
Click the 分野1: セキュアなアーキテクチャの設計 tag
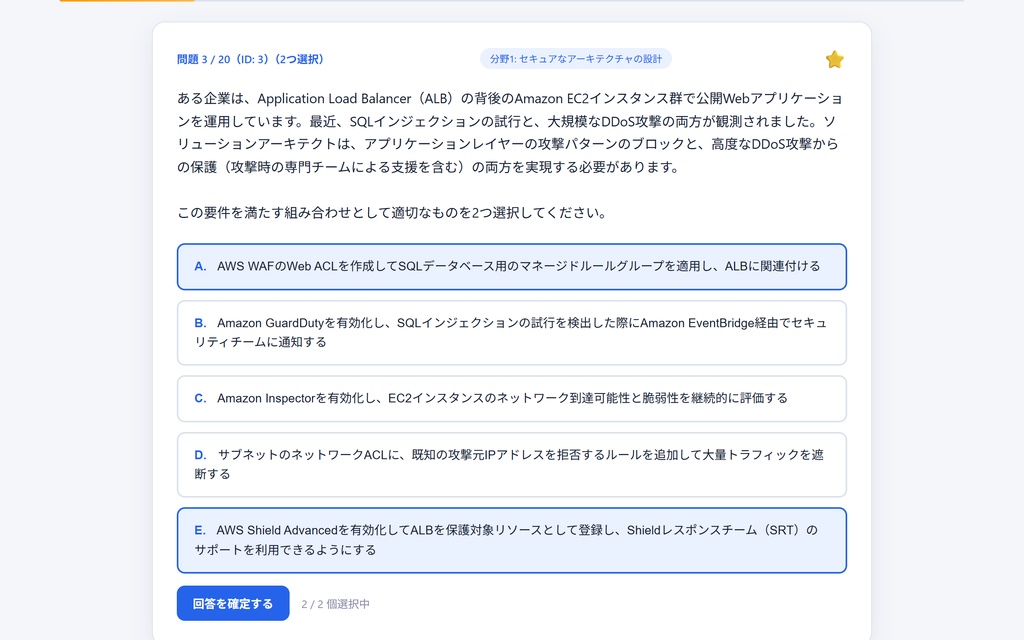pyautogui.click(x=575, y=59)
